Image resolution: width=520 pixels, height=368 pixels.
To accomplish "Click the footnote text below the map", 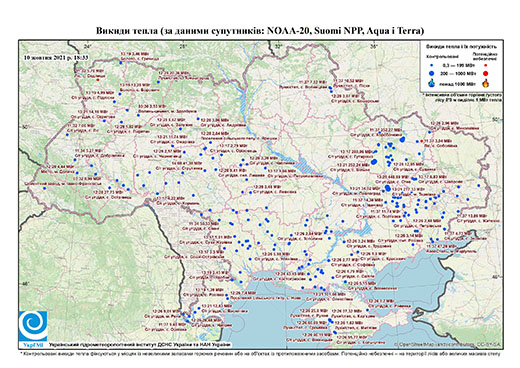I will pos(260,353).
